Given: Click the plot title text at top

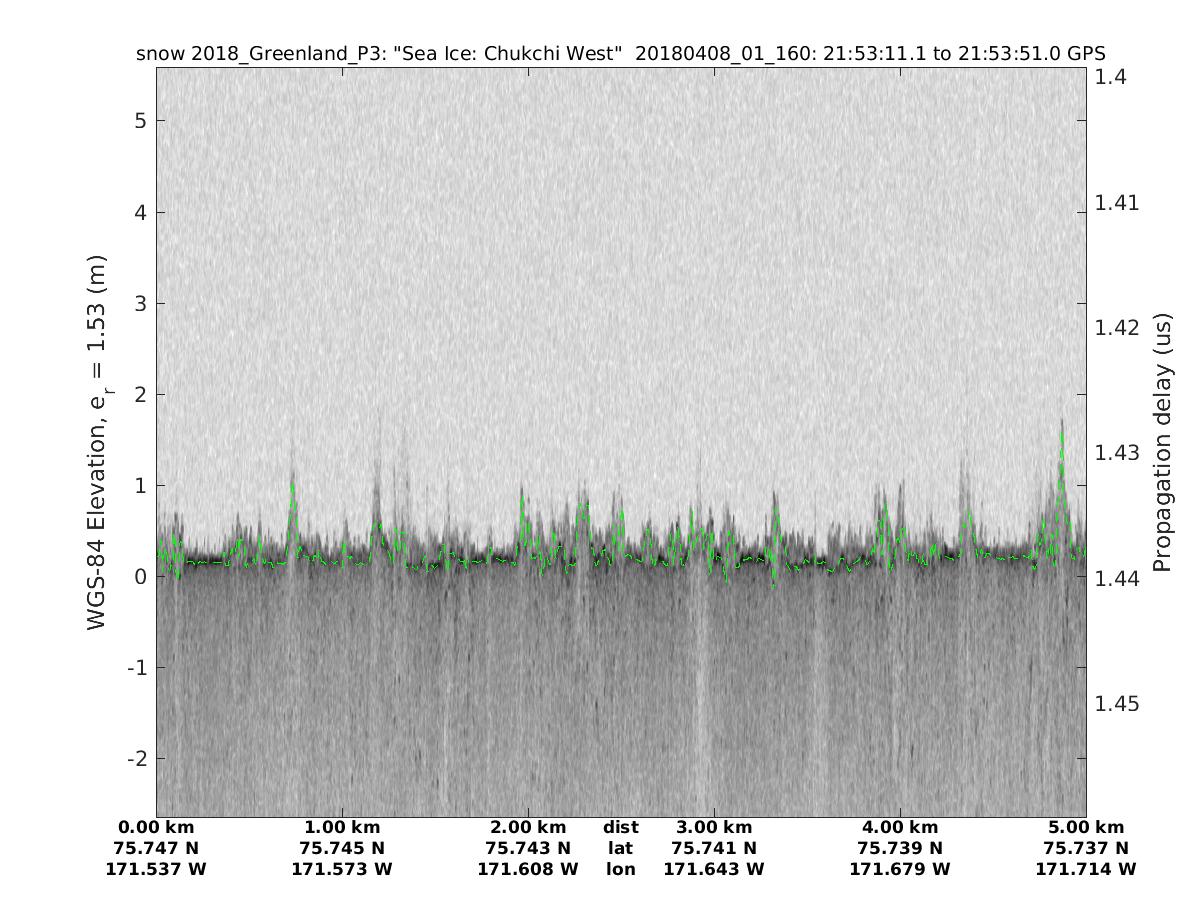Looking at the screenshot, I should [620, 54].
